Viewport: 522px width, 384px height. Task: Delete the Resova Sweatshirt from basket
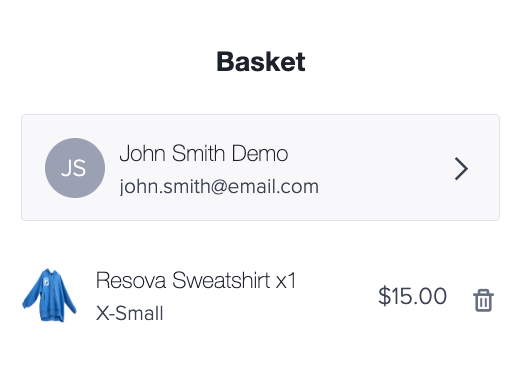coord(483,300)
